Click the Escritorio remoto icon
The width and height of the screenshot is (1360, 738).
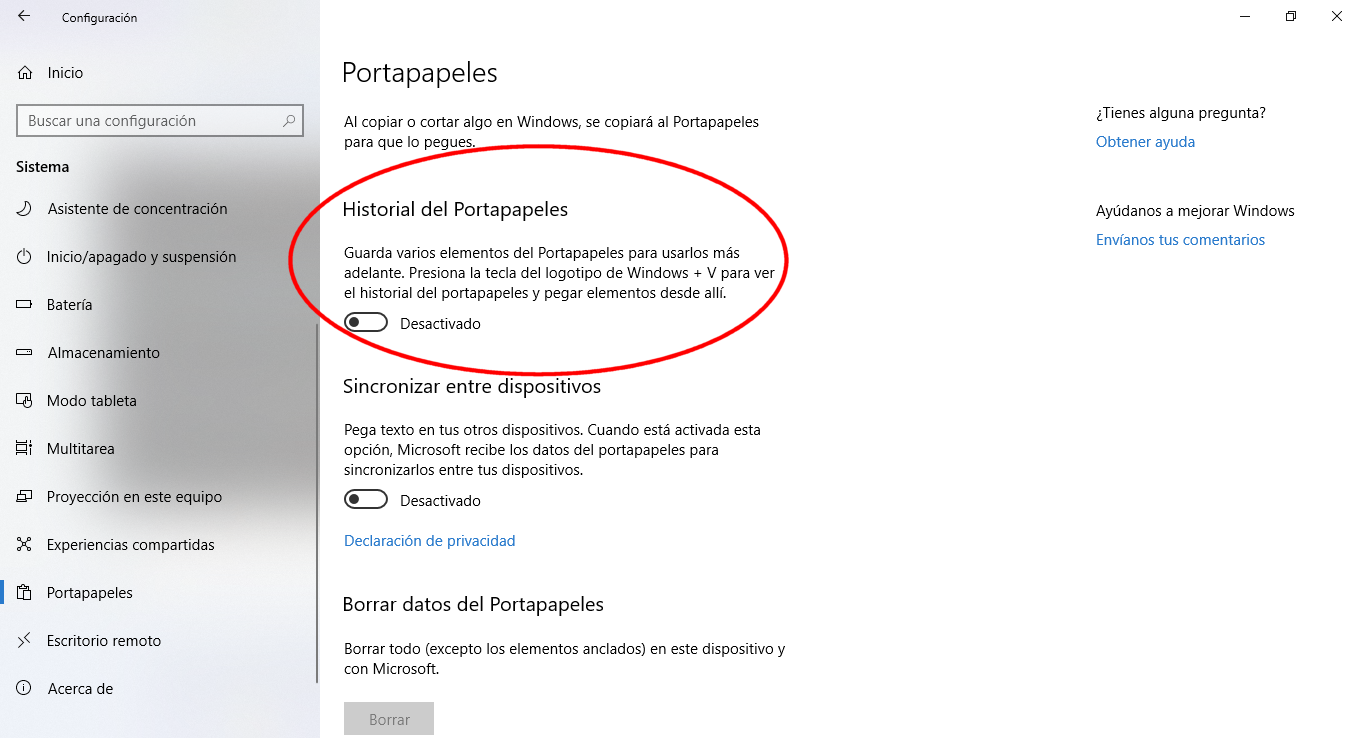click(x=25, y=641)
